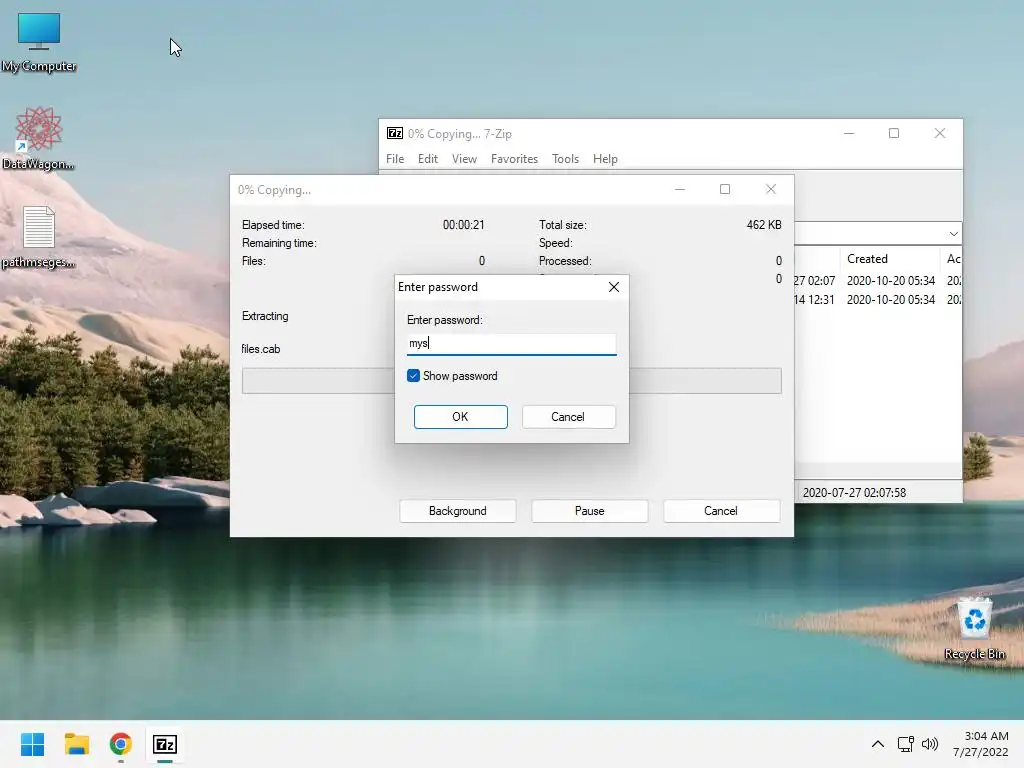Launch the DataWagon desktop shortcut

[39, 138]
